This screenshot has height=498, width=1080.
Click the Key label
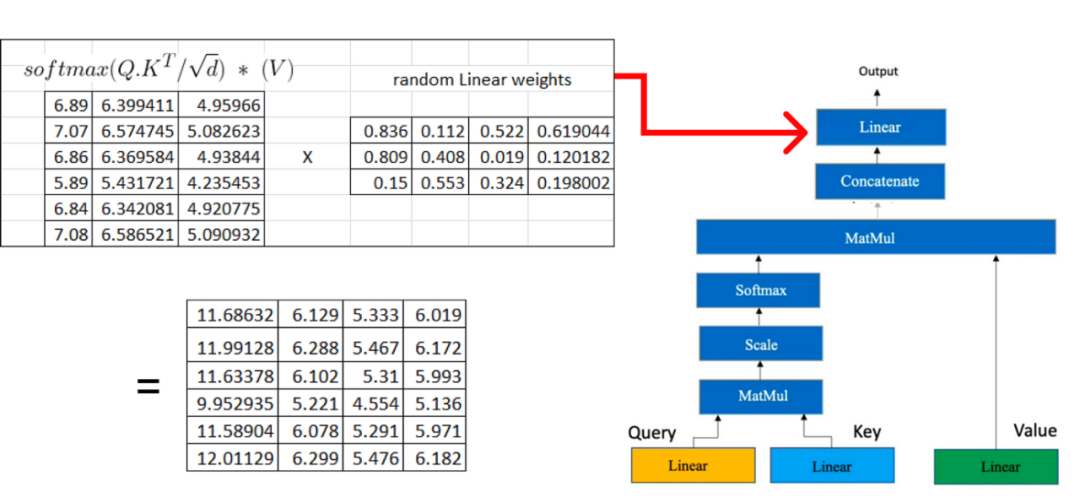tap(867, 432)
